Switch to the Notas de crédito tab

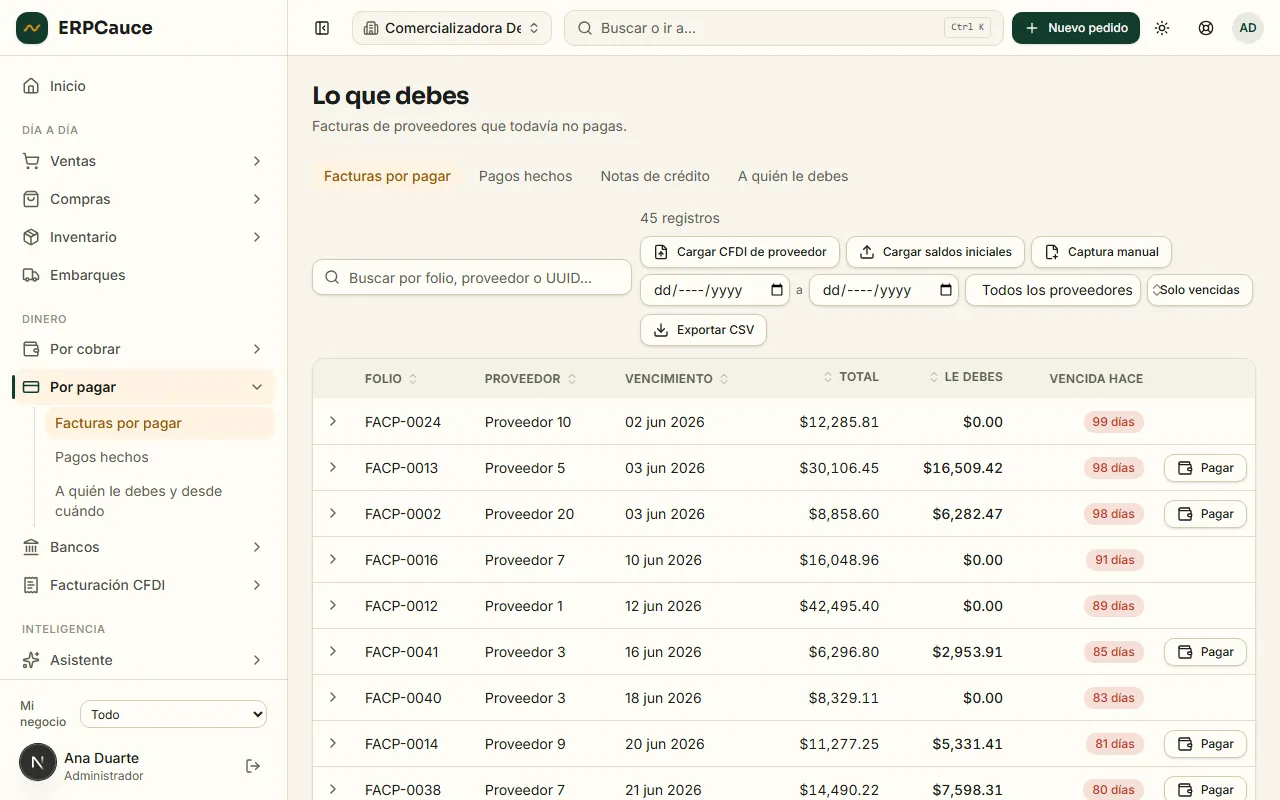click(655, 176)
